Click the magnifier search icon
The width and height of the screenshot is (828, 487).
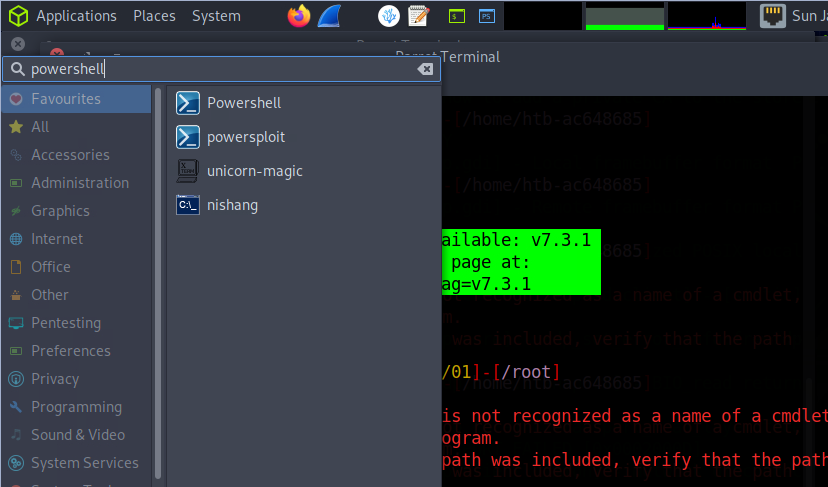(x=17, y=69)
